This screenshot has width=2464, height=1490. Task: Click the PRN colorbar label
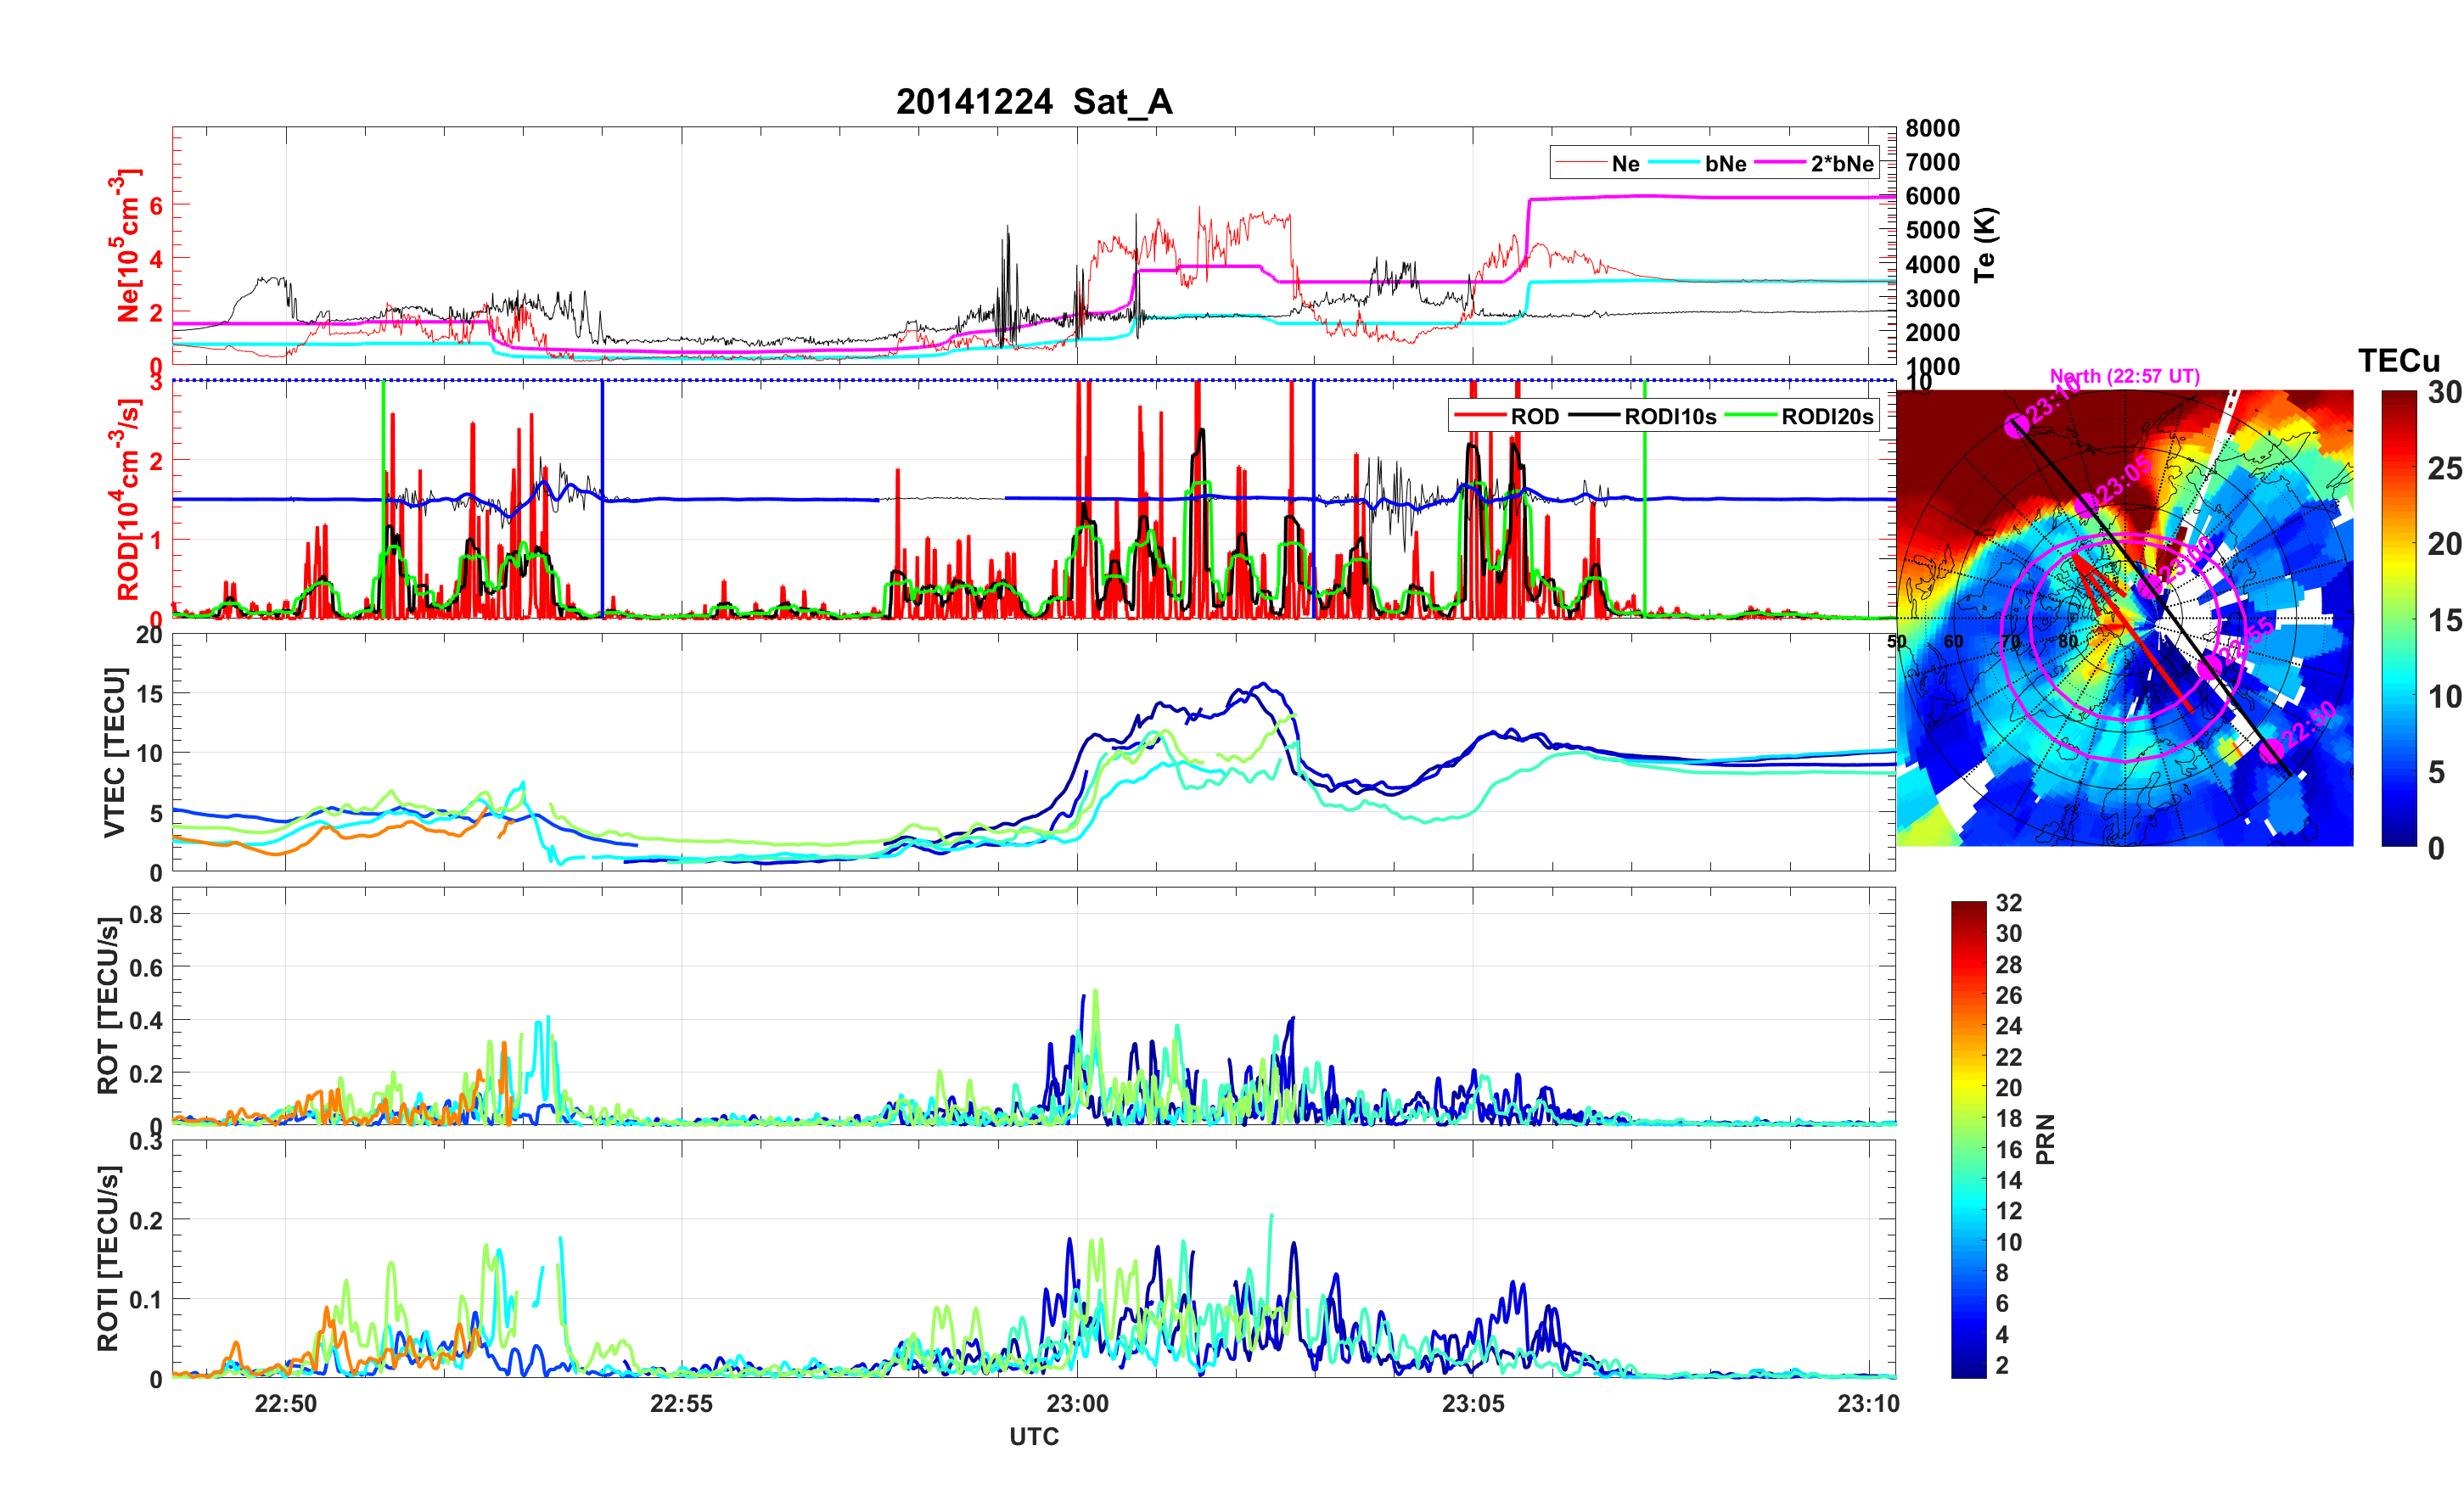(2045, 1139)
